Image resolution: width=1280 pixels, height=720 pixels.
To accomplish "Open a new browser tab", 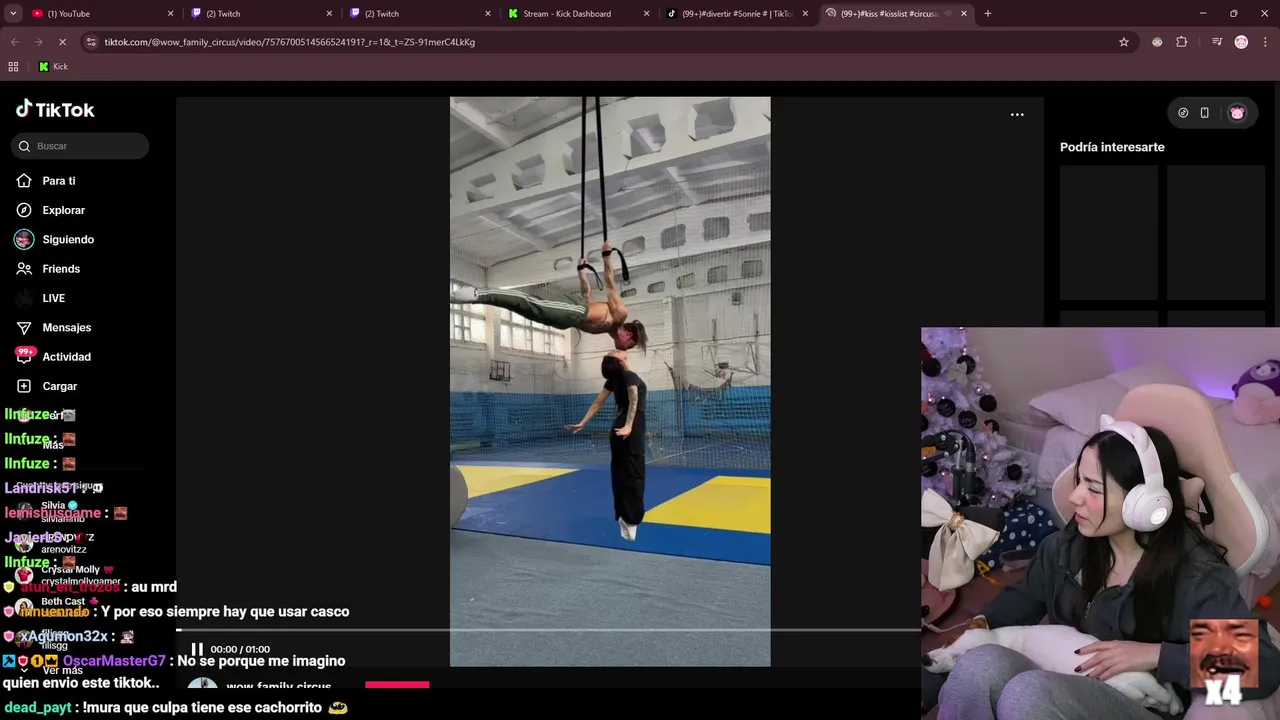I will [988, 13].
